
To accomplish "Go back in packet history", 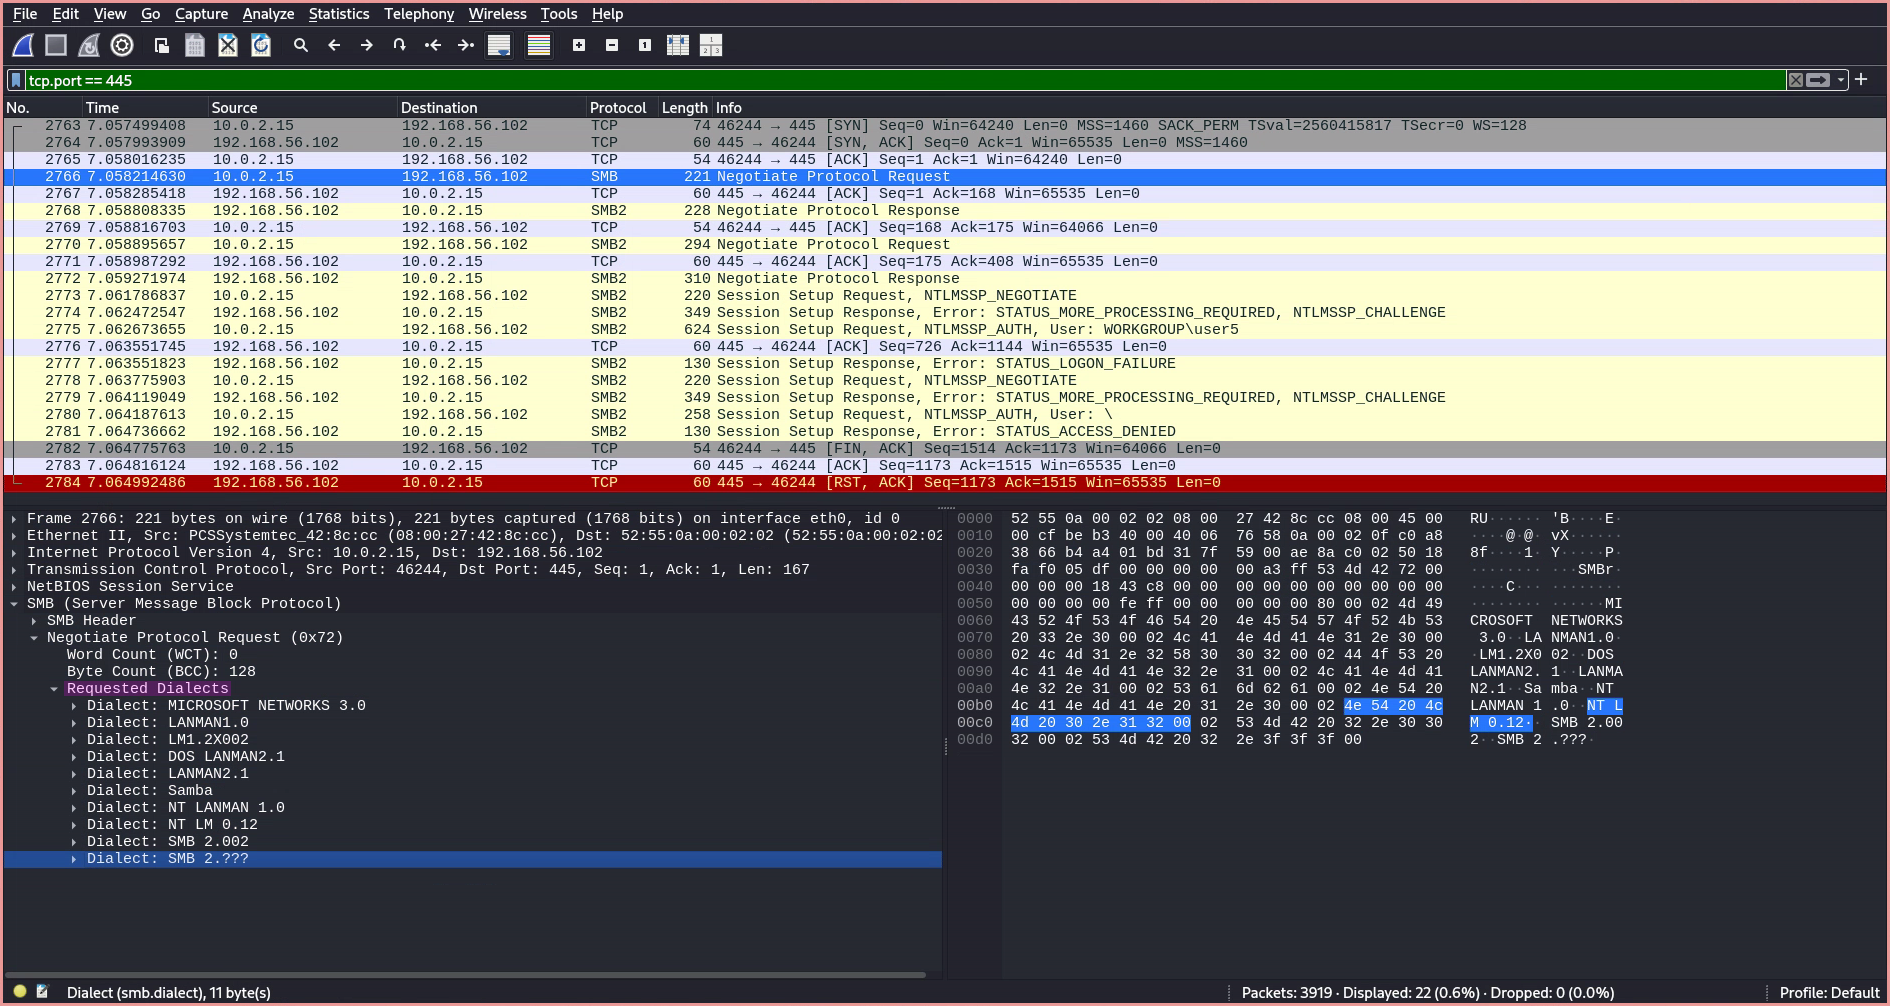I will pos(334,45).
